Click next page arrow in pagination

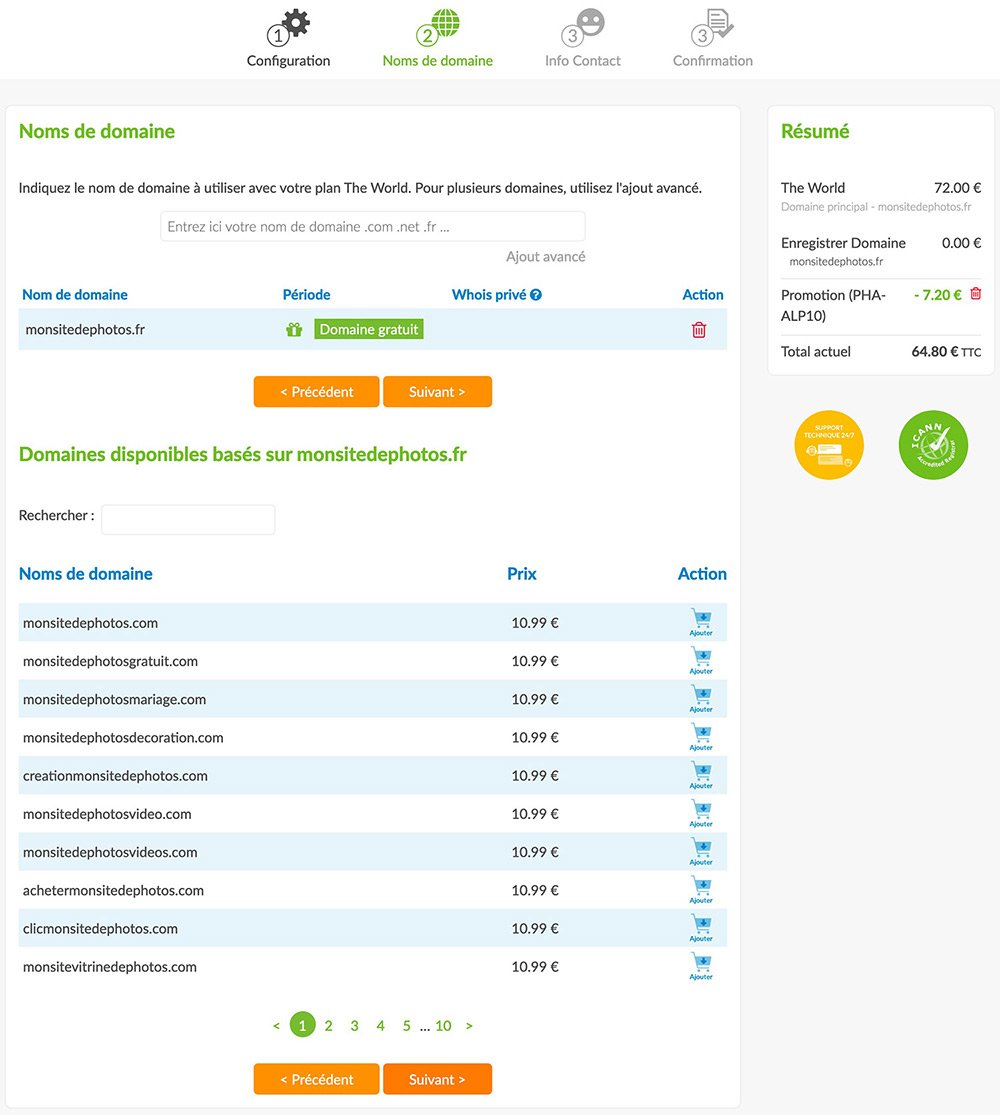(x=469, y=1026)
